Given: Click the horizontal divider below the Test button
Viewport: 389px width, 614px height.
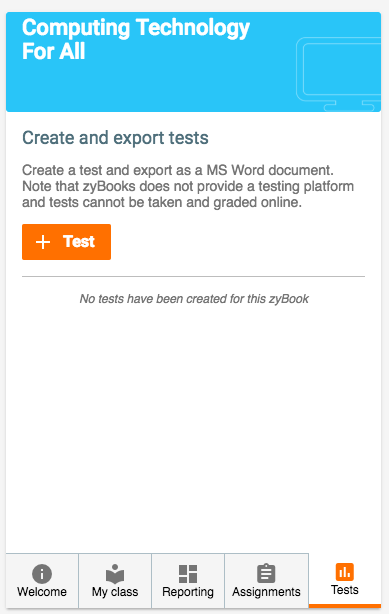Looking at the screenshot, I should [194, 276].
